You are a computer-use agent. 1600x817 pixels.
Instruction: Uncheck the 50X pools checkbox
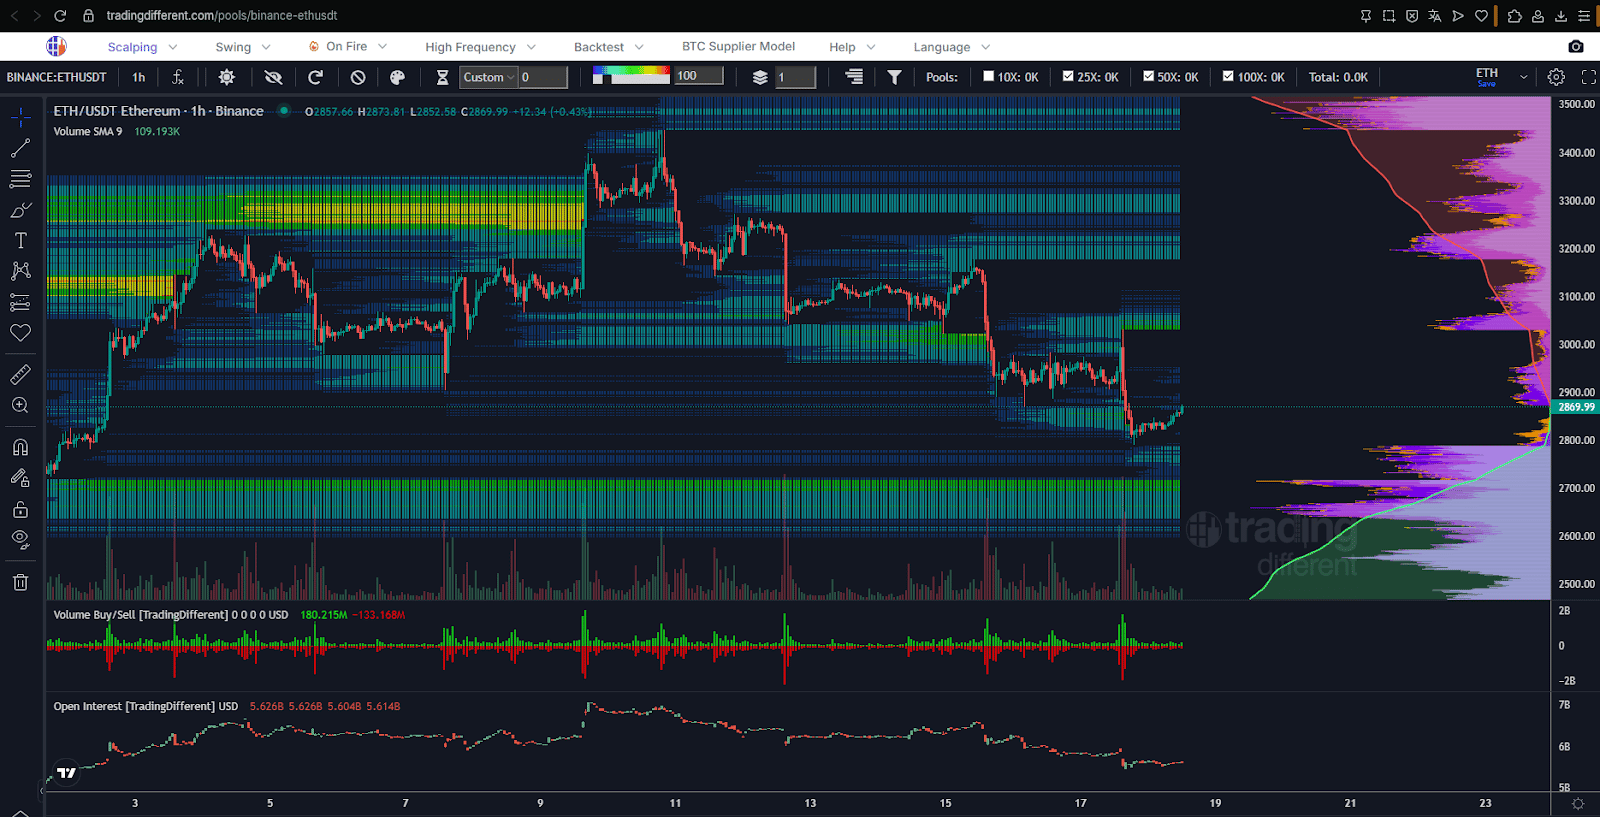[x=1148, y=76]
